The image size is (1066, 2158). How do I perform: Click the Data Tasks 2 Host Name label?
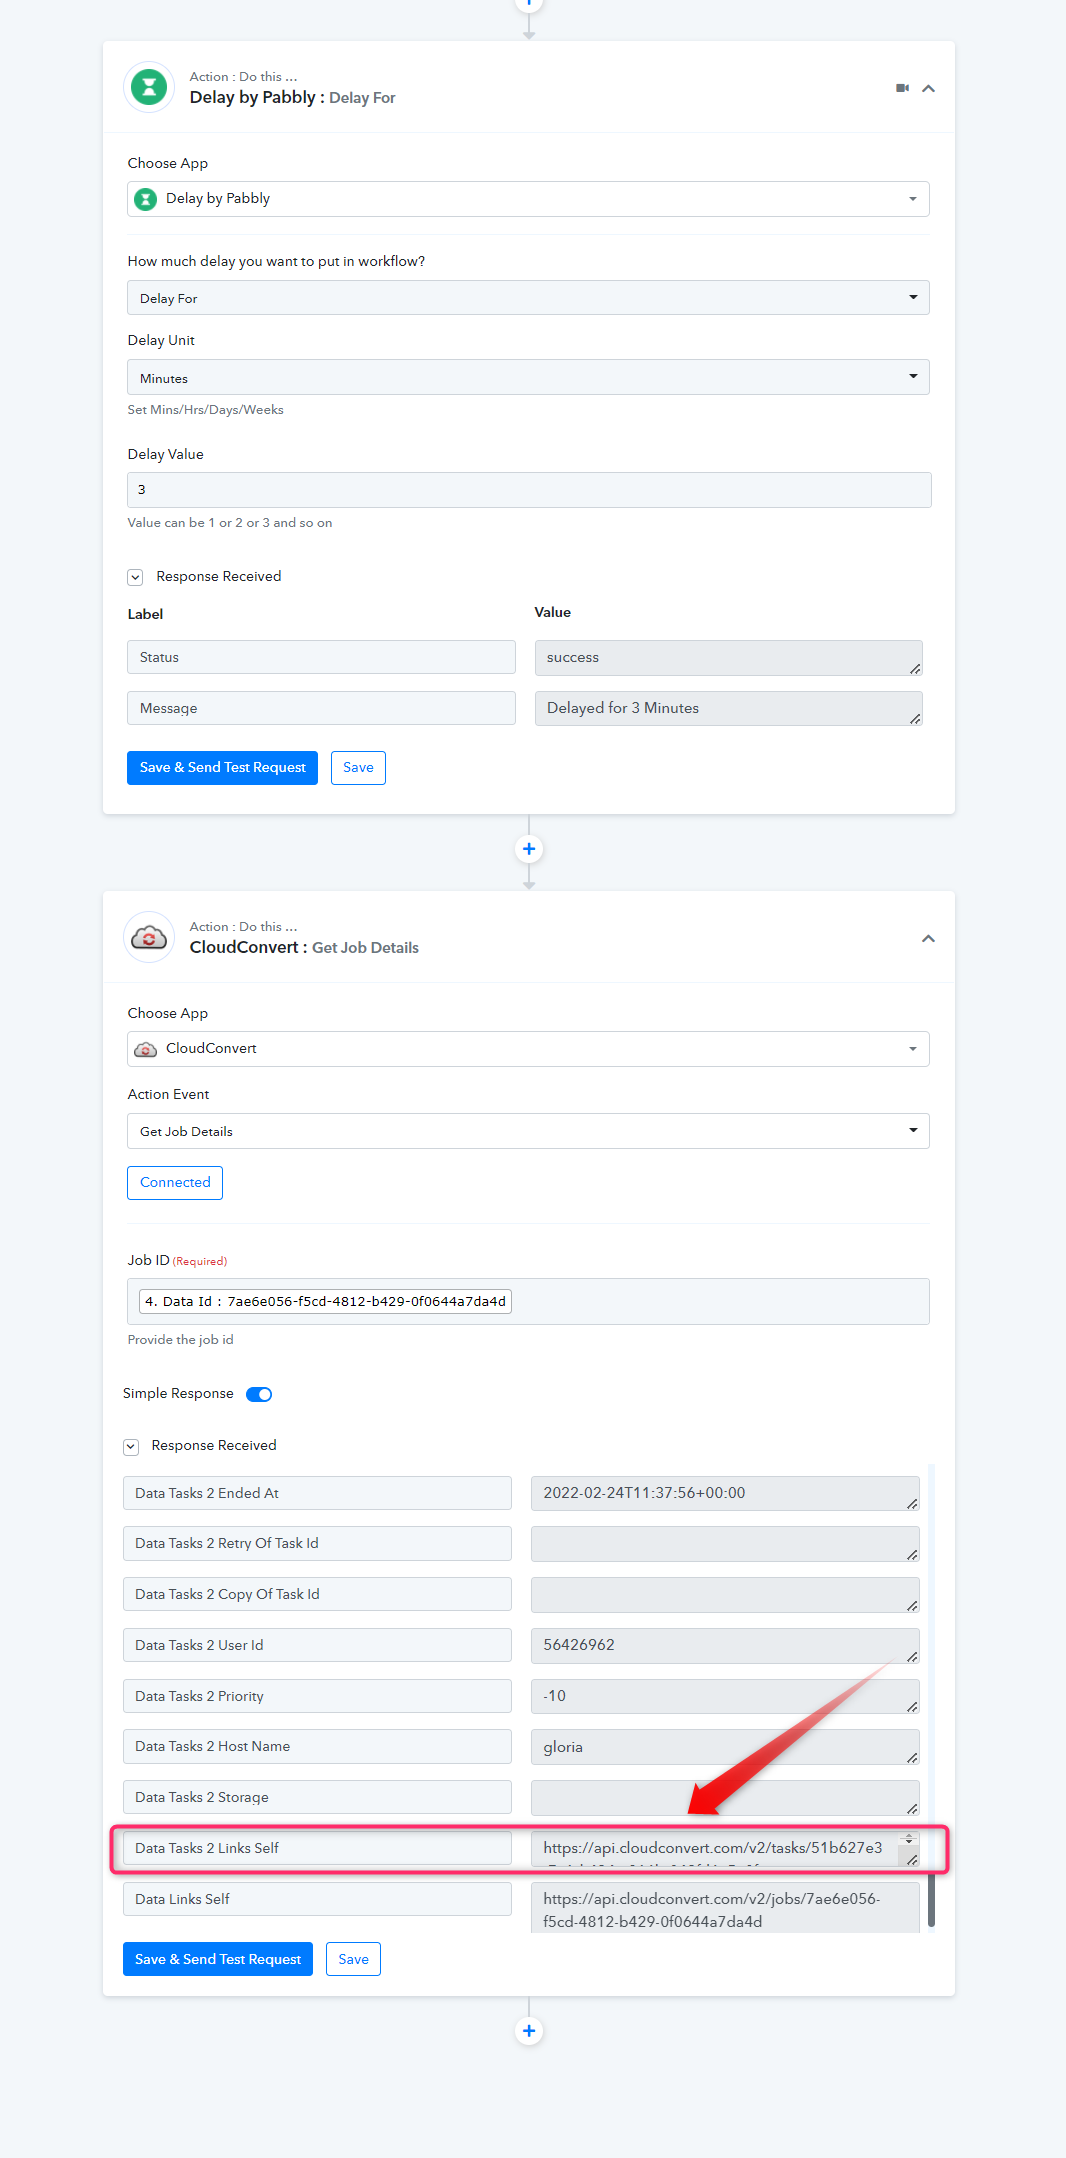317,1746
